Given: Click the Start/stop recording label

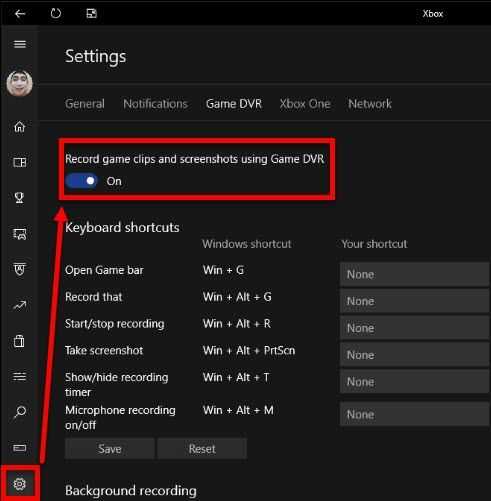Looking at the screenshot, I should click(115, 324).
